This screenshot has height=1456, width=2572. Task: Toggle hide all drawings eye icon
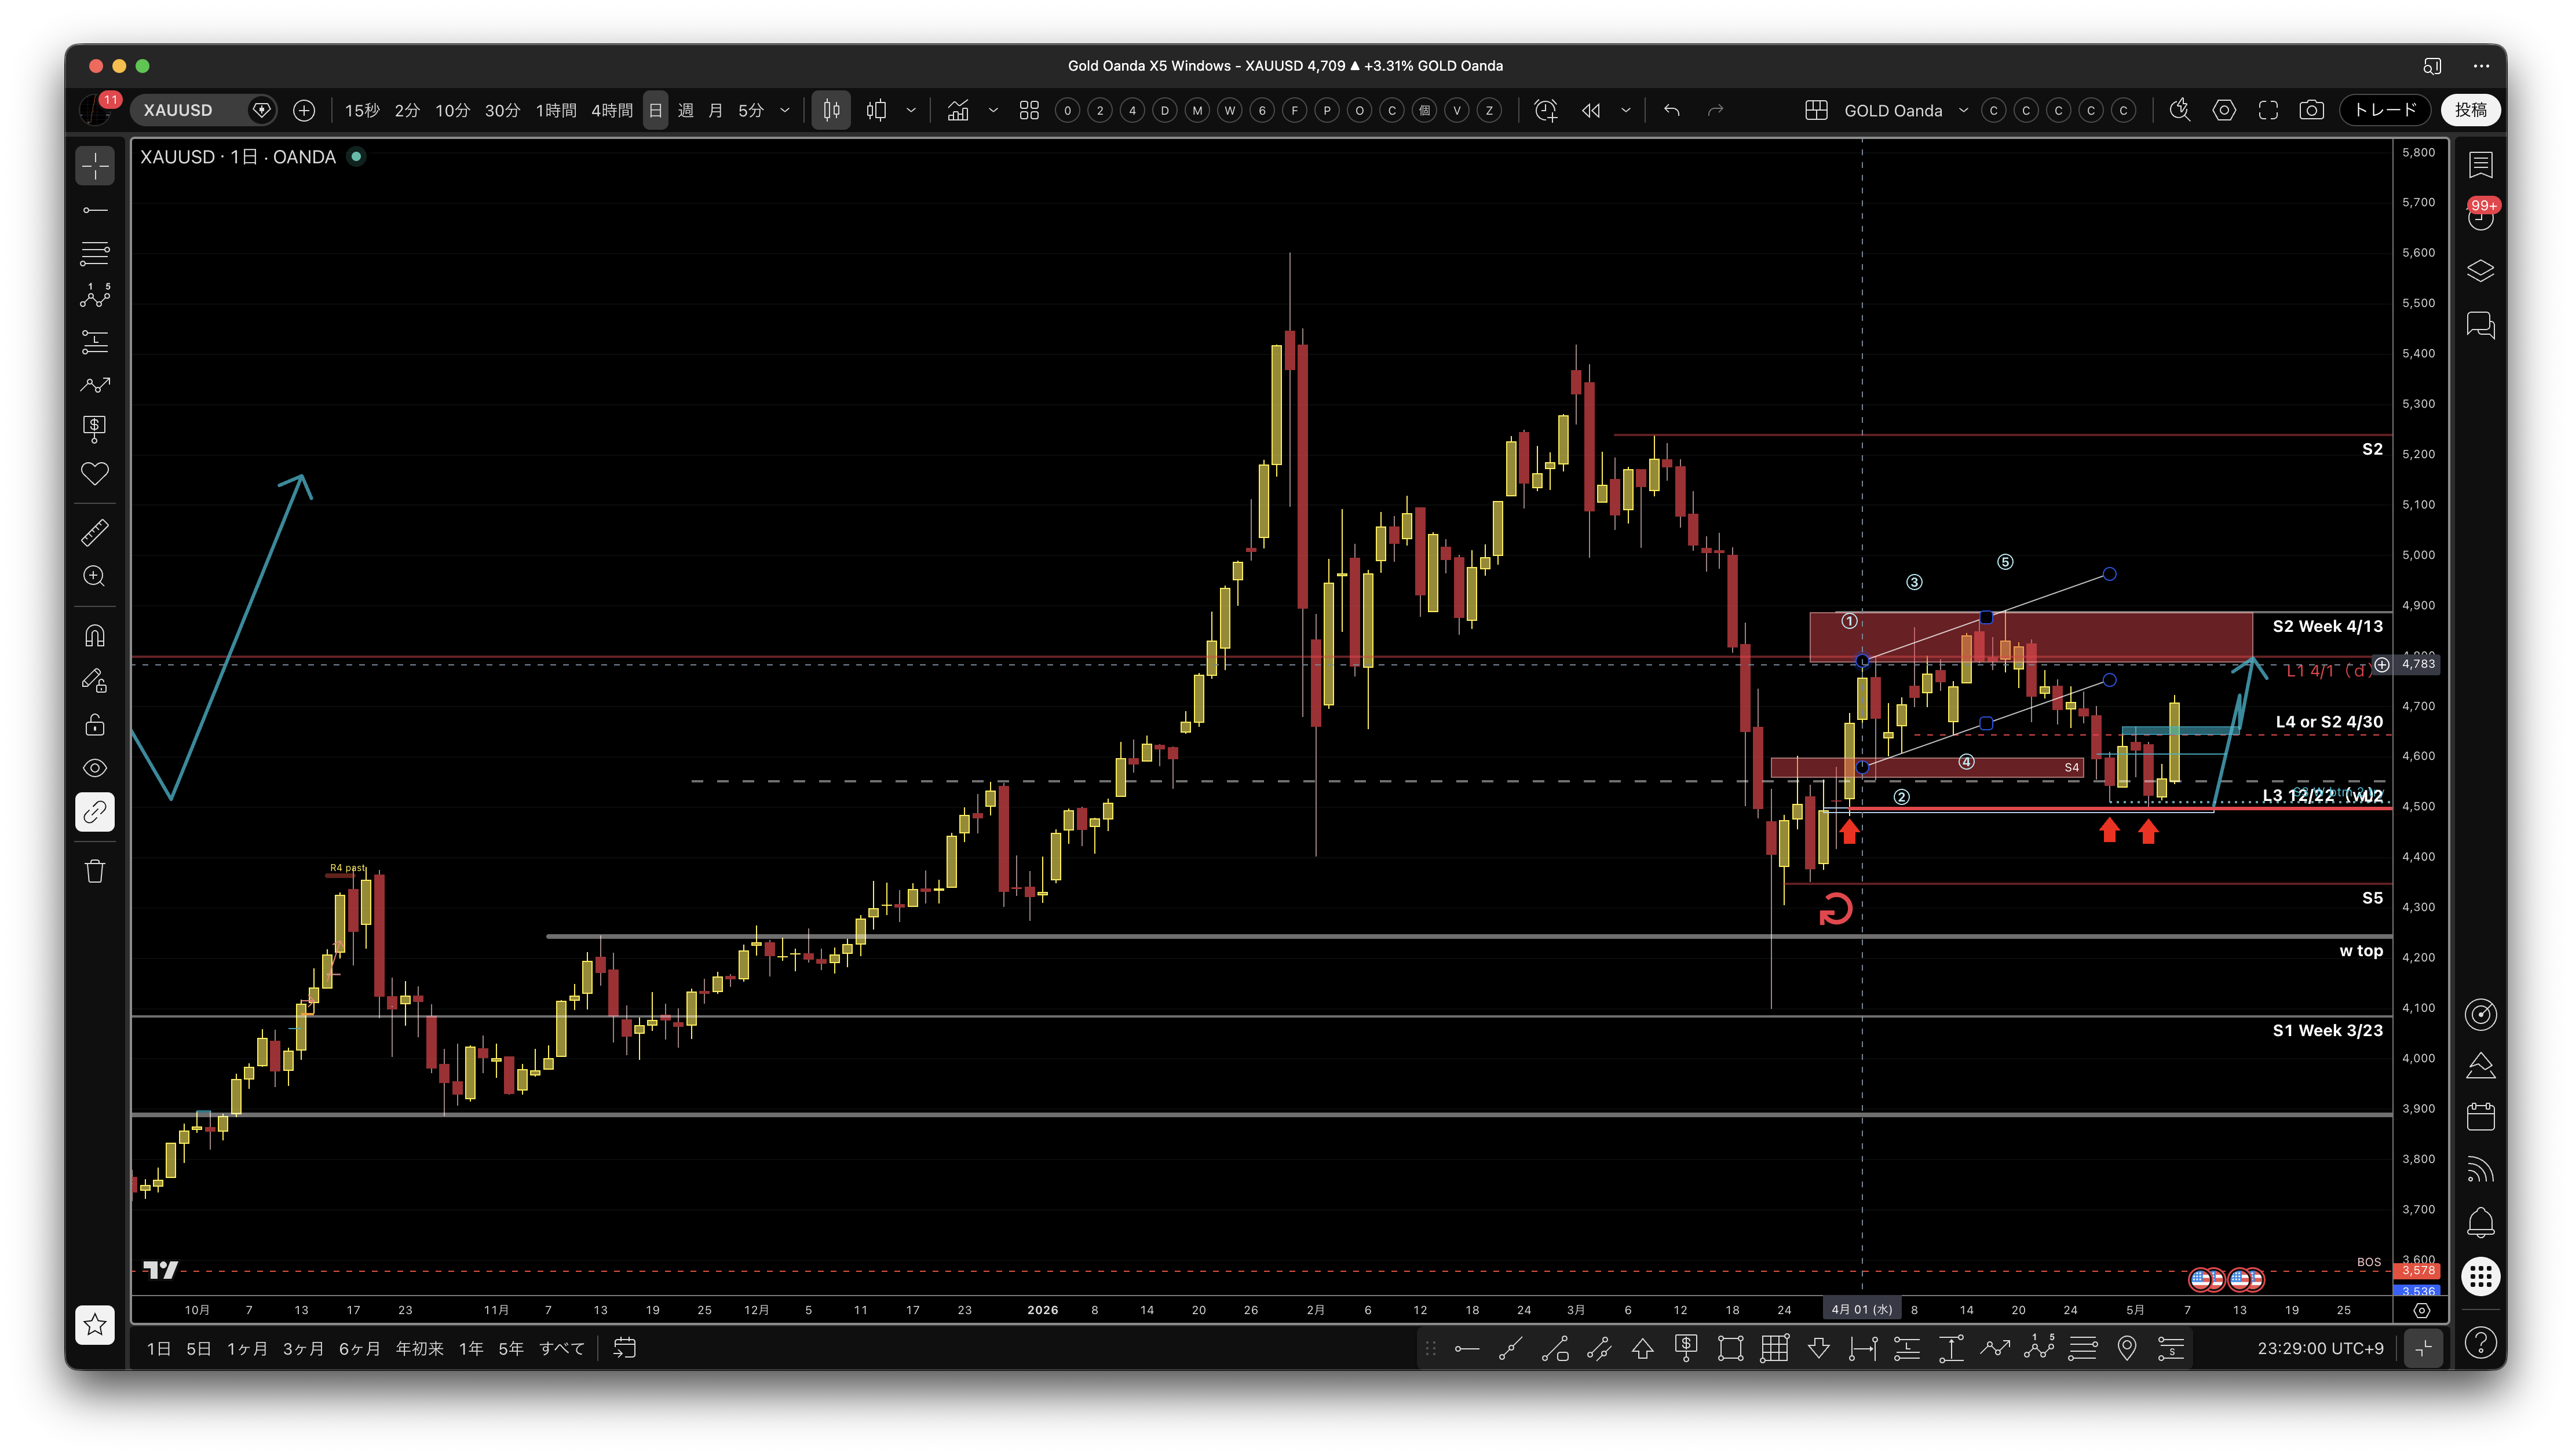tap(95, 768)
